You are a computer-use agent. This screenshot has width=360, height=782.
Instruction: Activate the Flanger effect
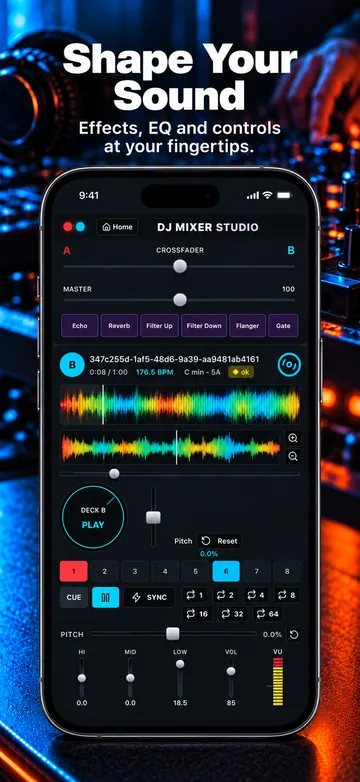click(x=247, y=326)
